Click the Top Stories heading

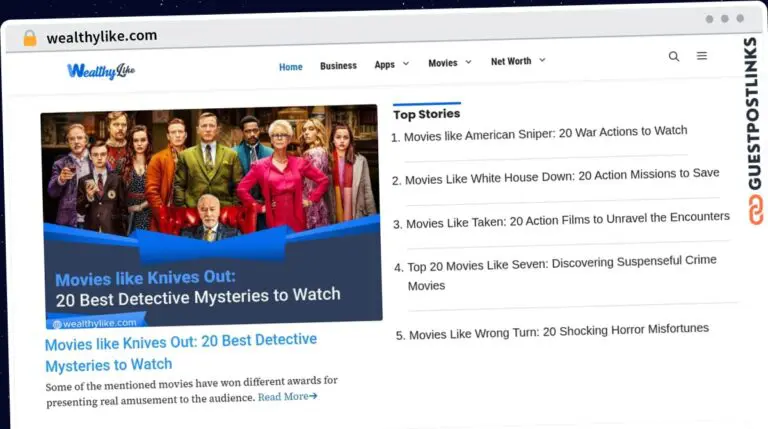pos(427,114)
